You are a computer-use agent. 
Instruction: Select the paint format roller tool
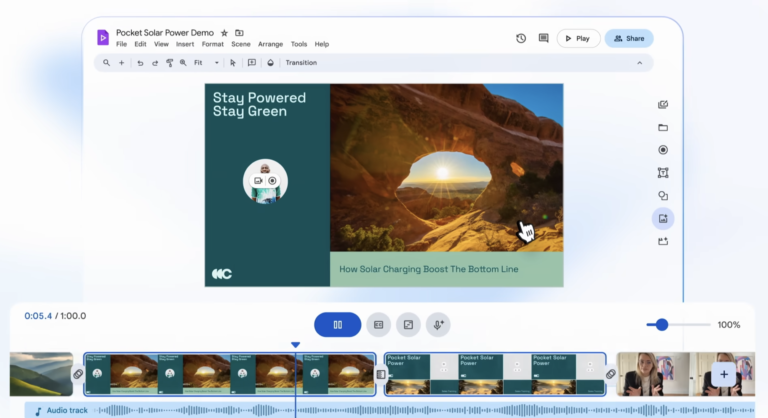[169, 63]
